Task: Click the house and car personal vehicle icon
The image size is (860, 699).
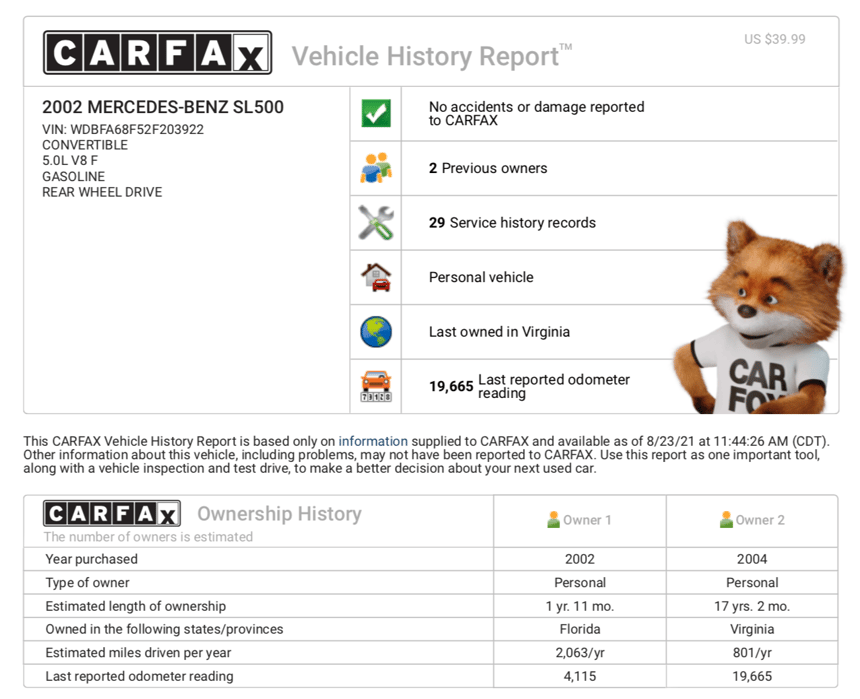Action: click(x=376, y=277)
